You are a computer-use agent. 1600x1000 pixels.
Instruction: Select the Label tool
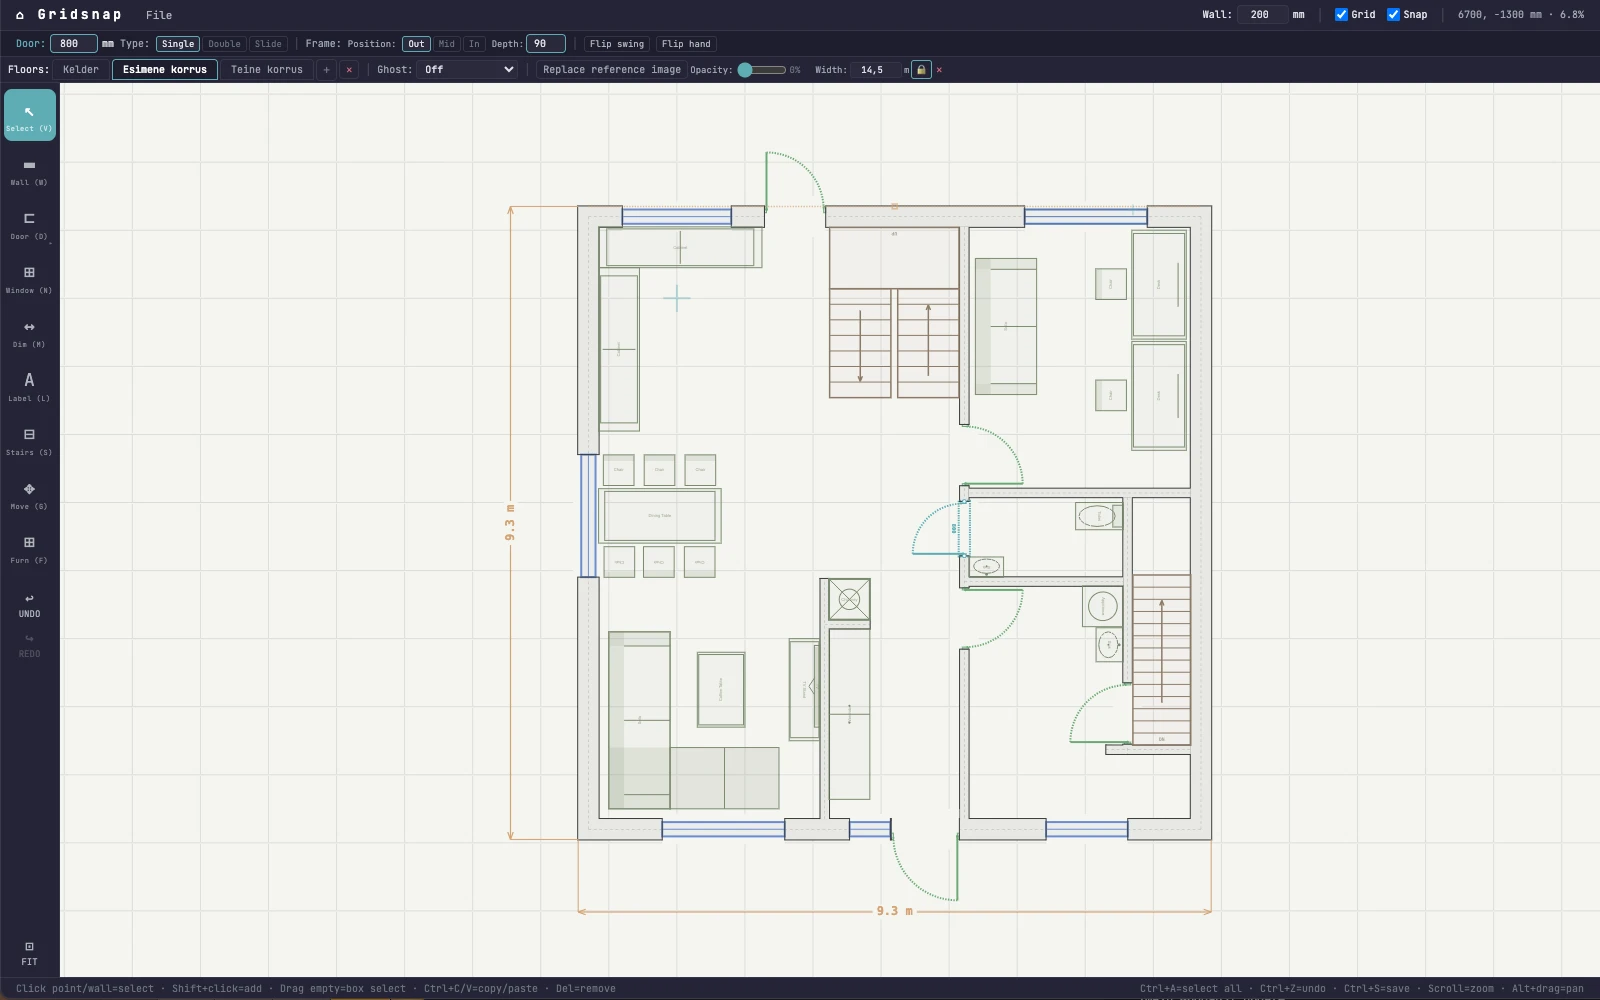click(29, 387)
